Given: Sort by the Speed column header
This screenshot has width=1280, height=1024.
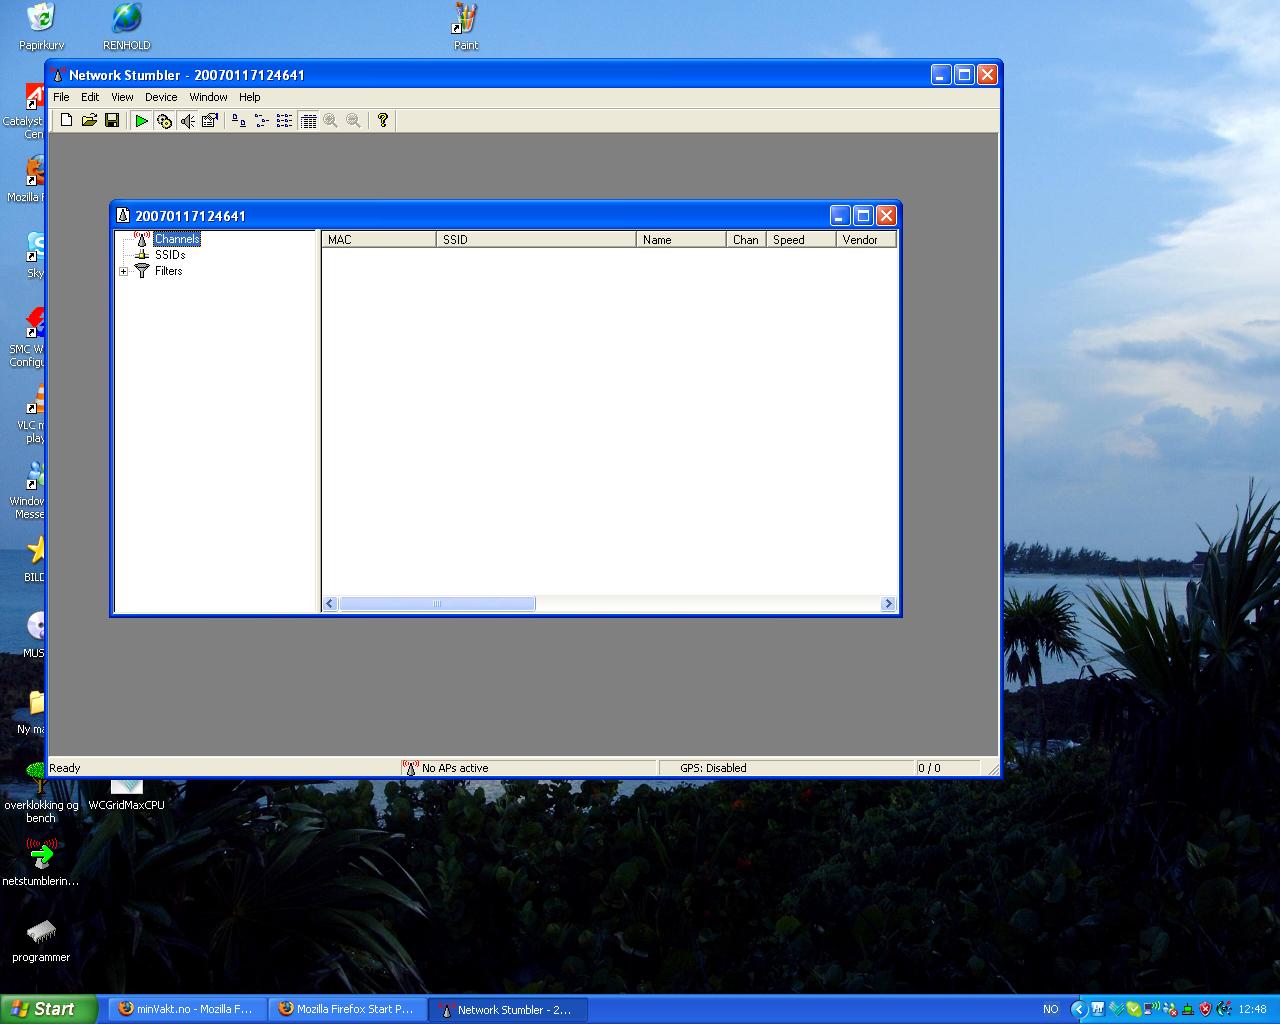Looking at the screenshot, I should [x=801, y=240].
